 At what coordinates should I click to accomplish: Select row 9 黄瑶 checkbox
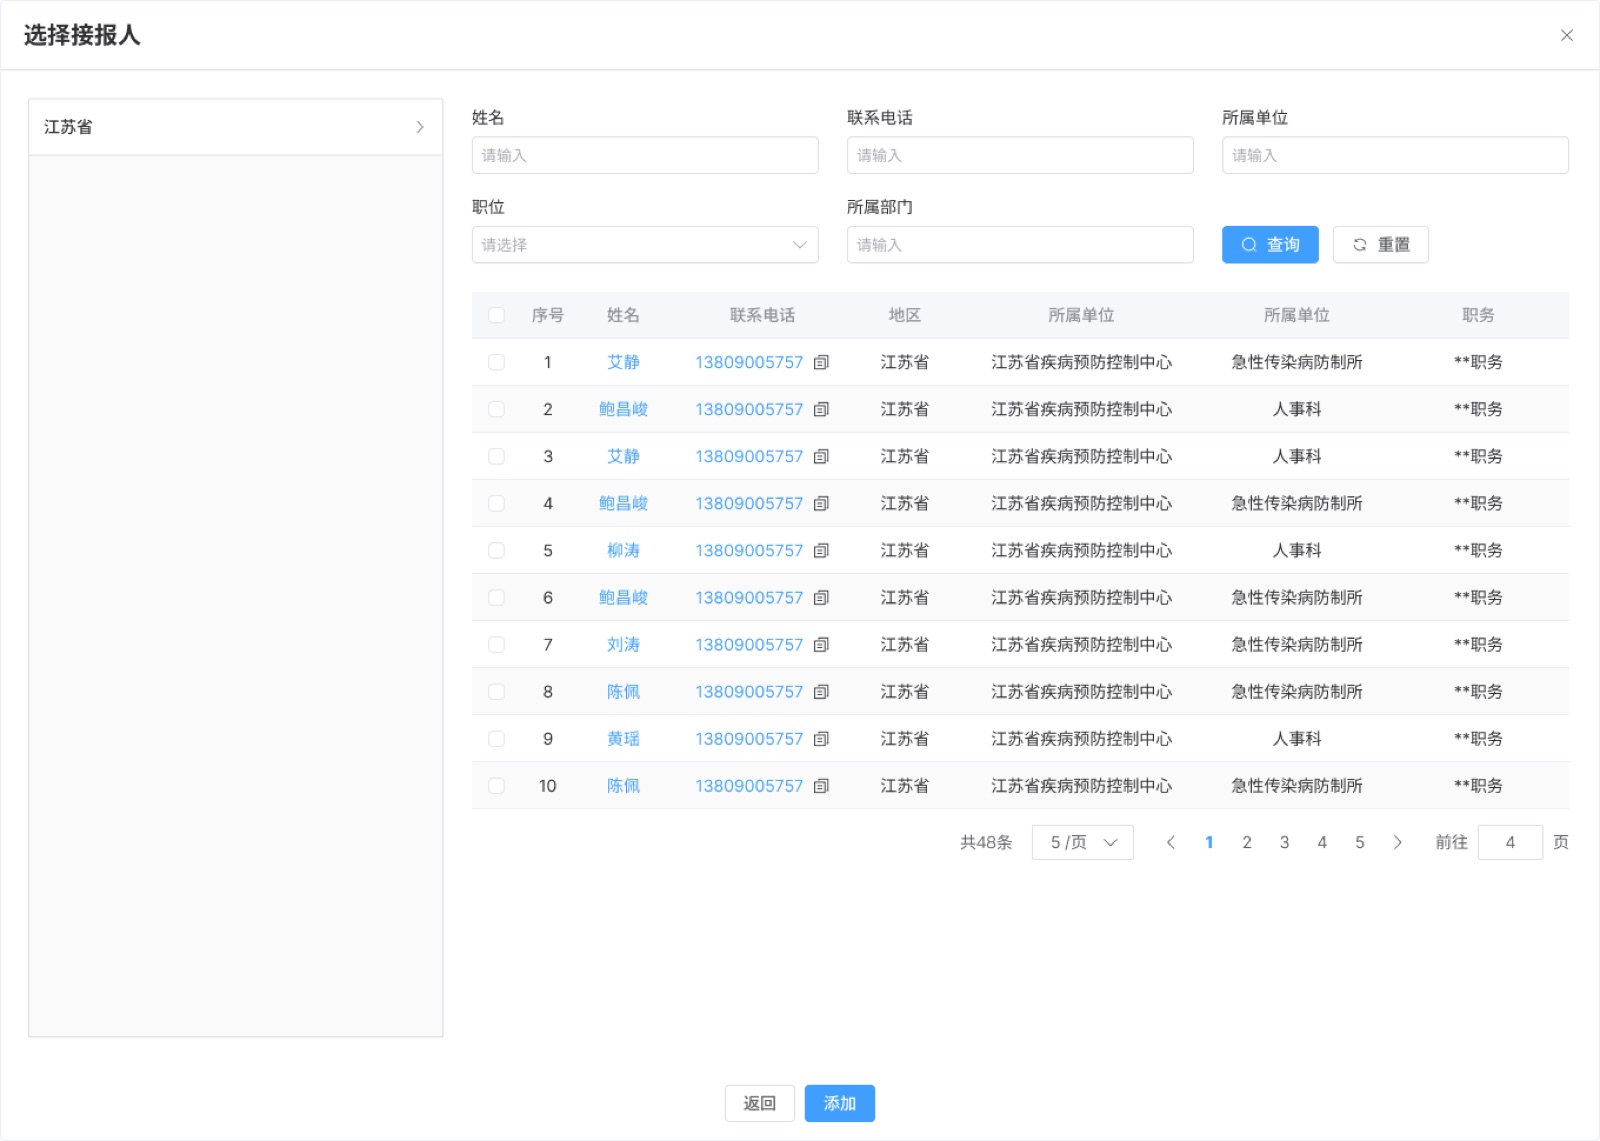point(496,738)
